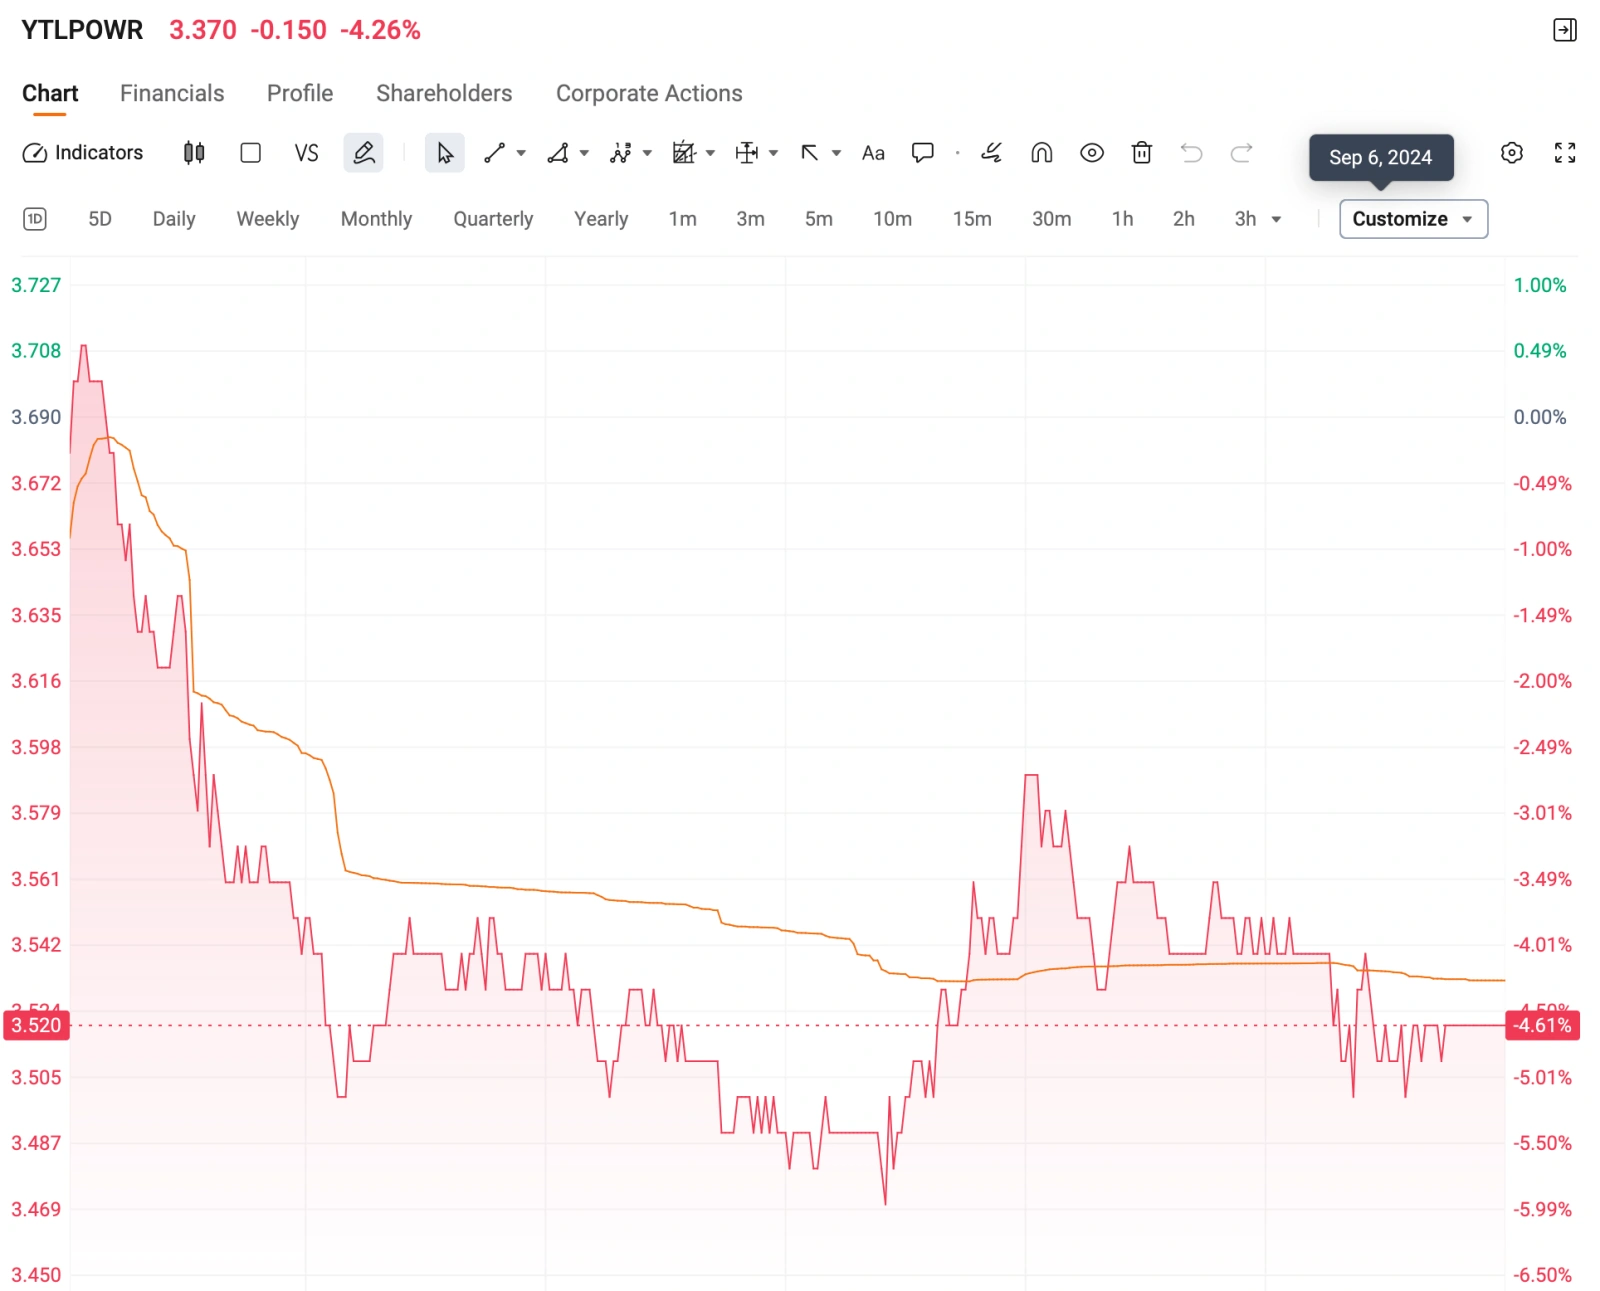The height and width of the screenshot is (1291, 1600).
Task: Click the YTLPOWR ticker name
Action: pyautogui.click(x=82, y=30)
